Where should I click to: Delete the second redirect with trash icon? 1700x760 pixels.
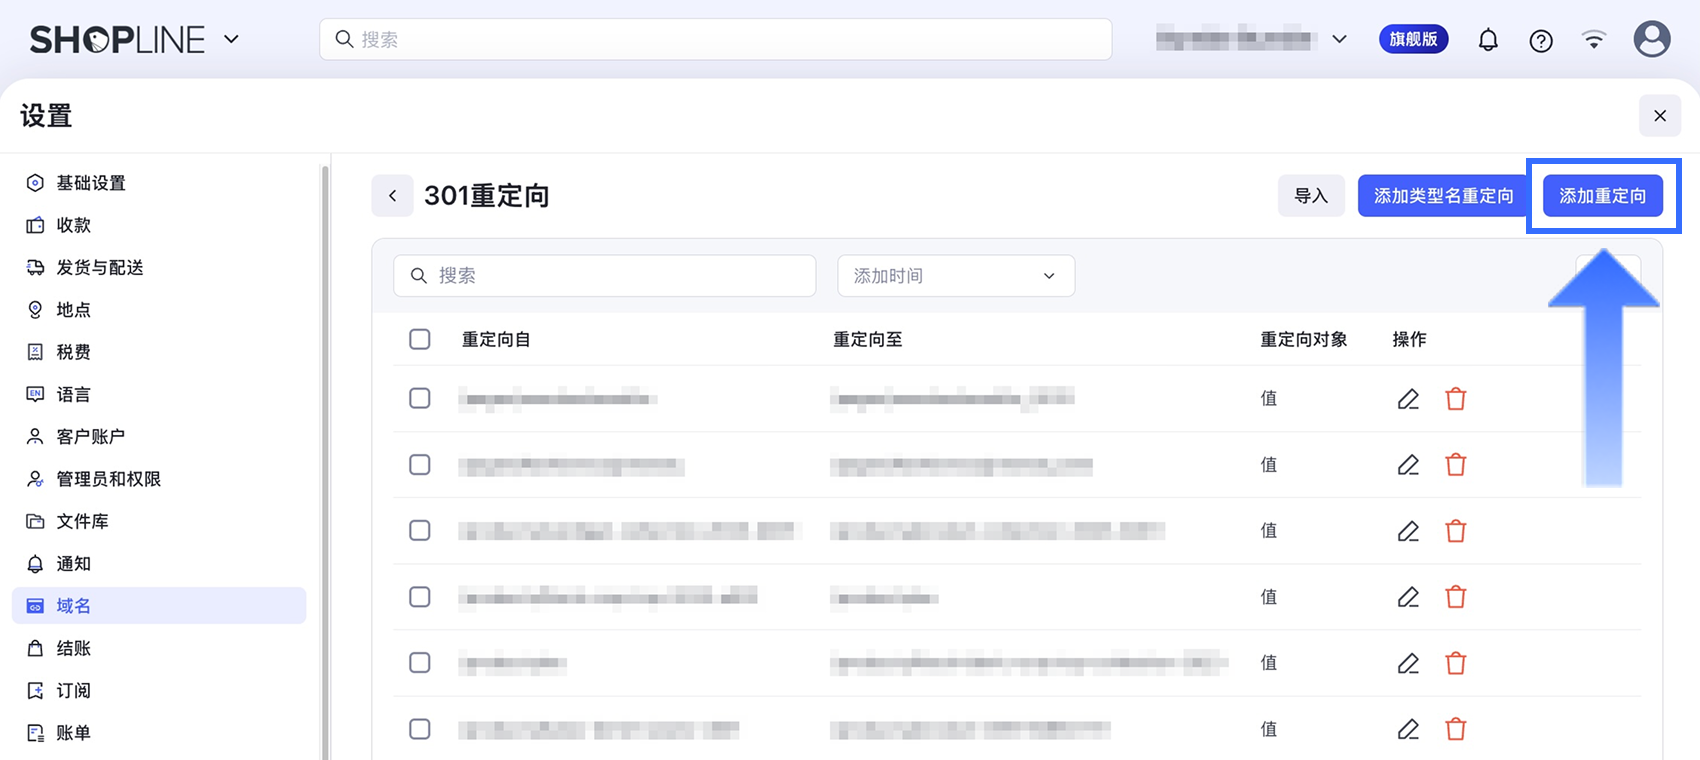click(1456, 465)
